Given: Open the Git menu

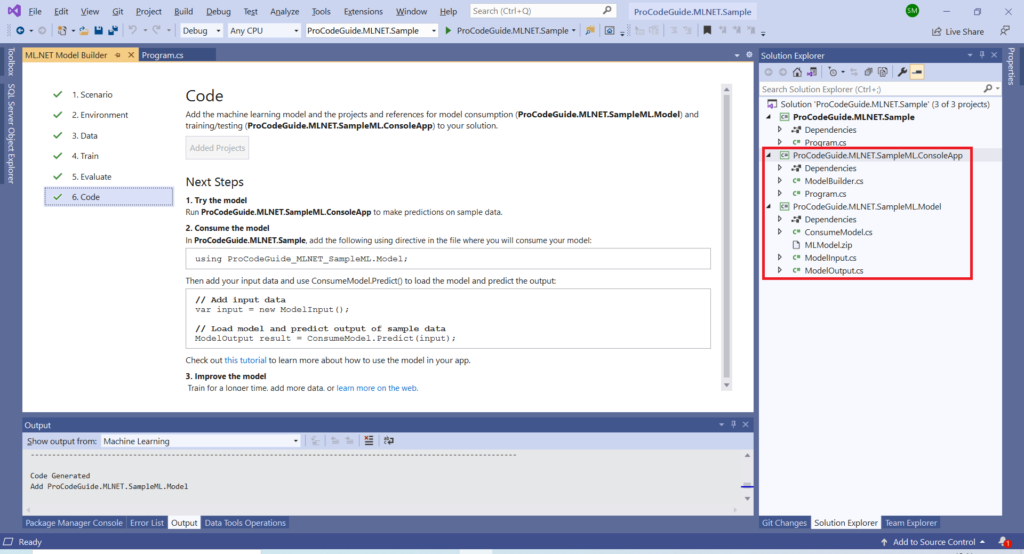Looking at the screenshot, I should 118,11.
